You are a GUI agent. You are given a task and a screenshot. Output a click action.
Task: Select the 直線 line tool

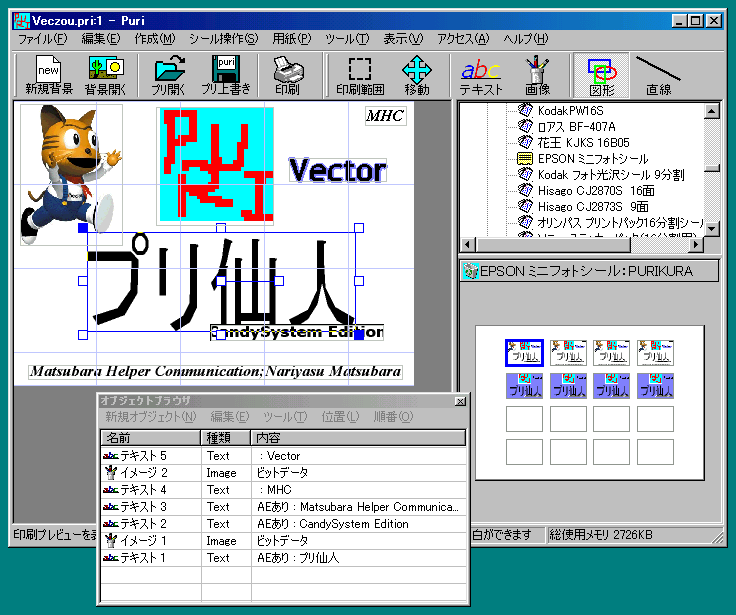[x=658, y=76]
